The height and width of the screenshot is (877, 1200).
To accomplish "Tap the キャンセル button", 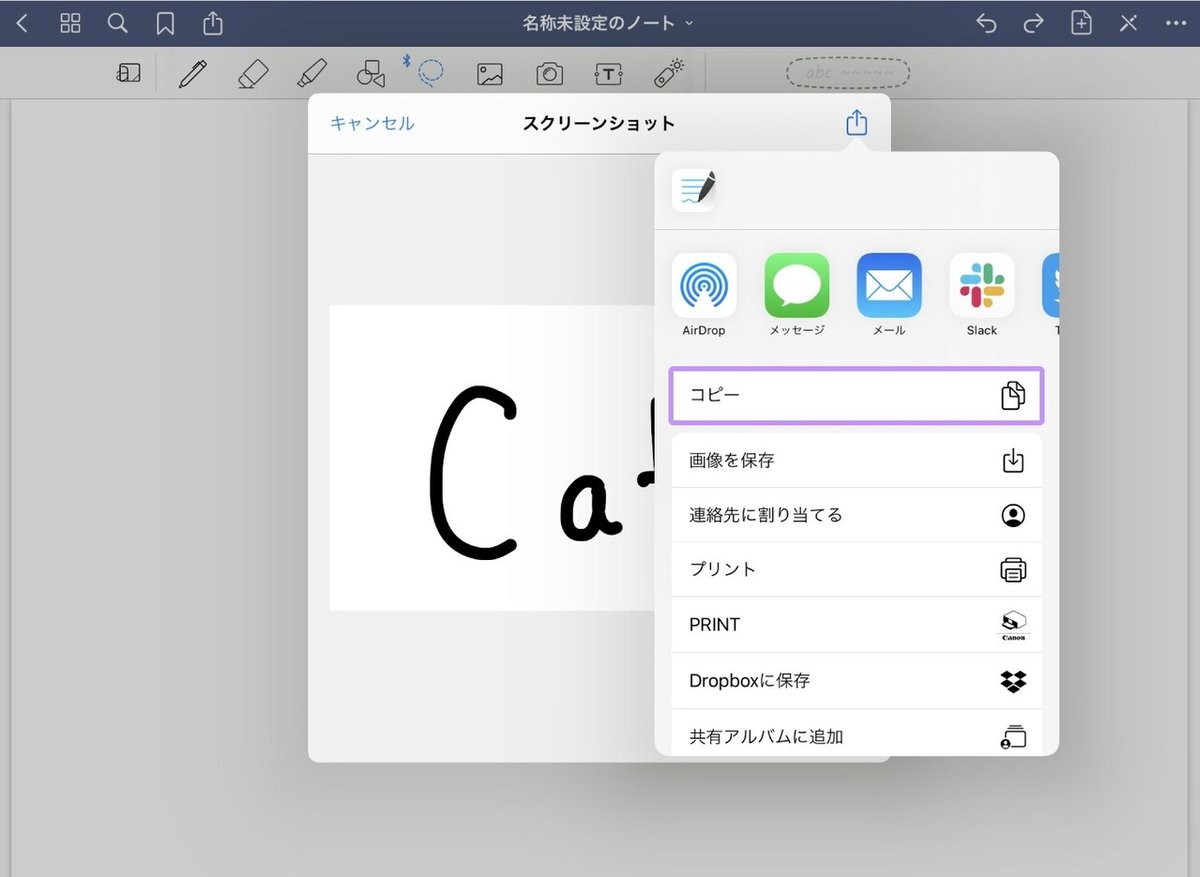I will point(371,123).
